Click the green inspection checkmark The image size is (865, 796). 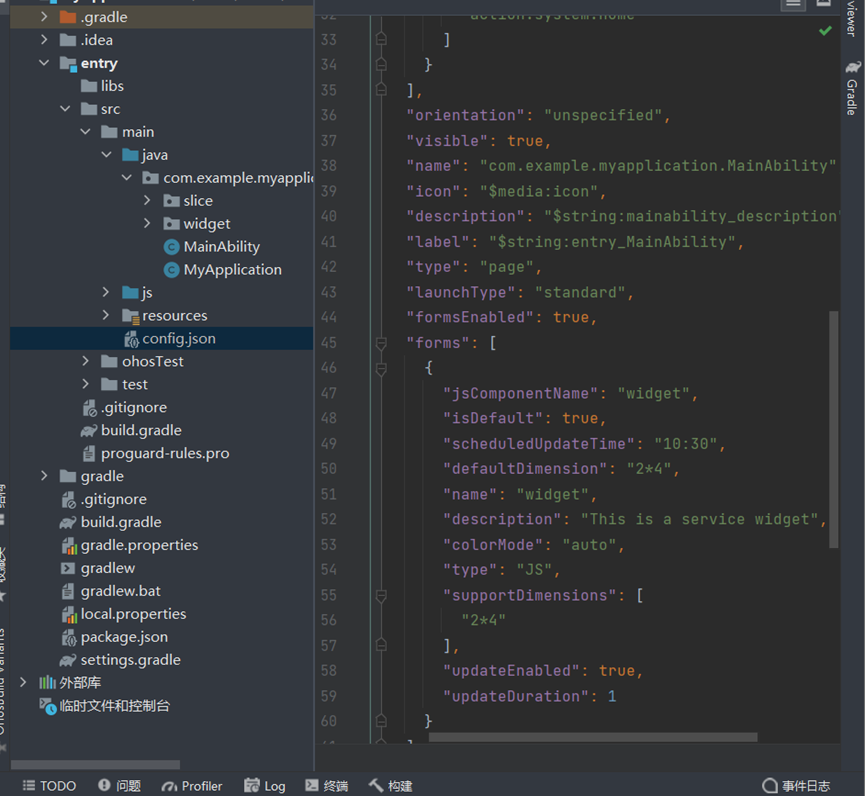point(825,31)
